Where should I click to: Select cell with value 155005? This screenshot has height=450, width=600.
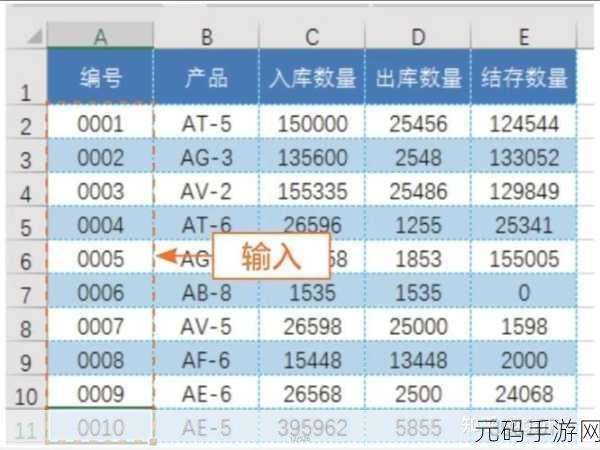(524, 257)
